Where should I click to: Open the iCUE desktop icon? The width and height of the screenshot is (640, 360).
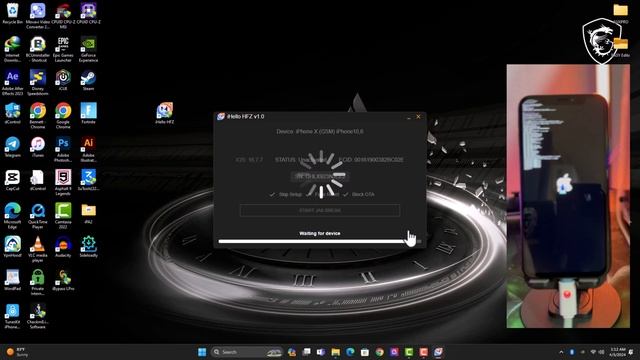tap(63, 80)
